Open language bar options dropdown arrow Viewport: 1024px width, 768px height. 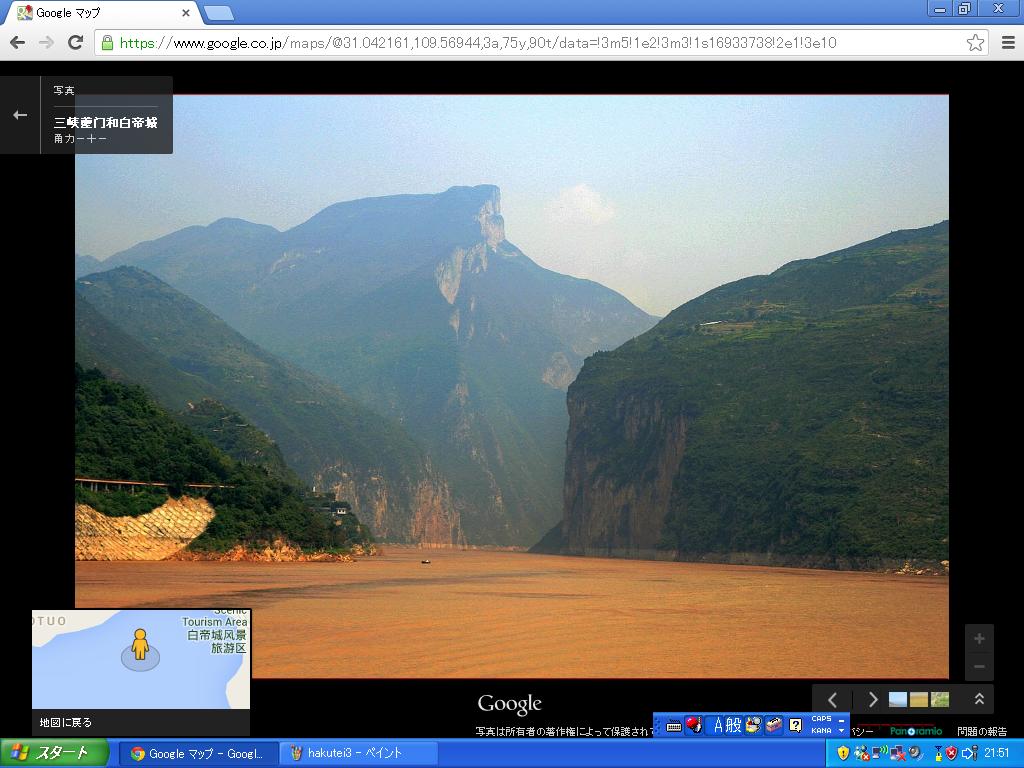(842, 731)
